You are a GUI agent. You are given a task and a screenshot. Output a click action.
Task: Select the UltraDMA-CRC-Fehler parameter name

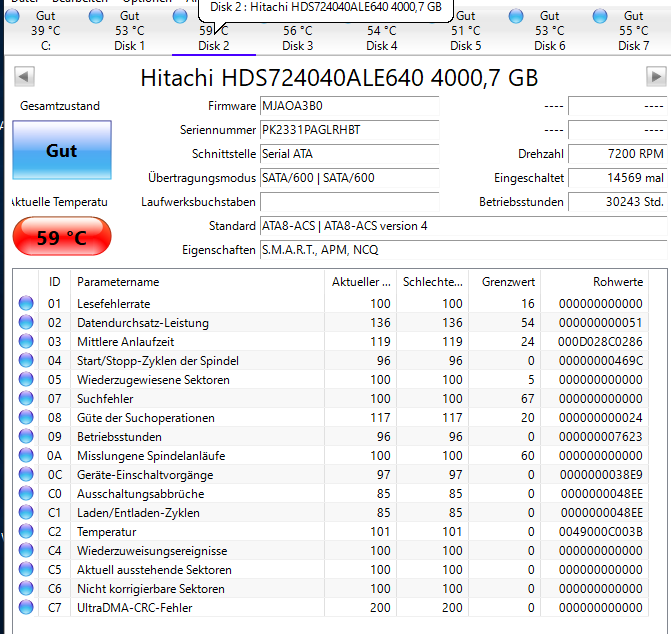coord(134,608)
